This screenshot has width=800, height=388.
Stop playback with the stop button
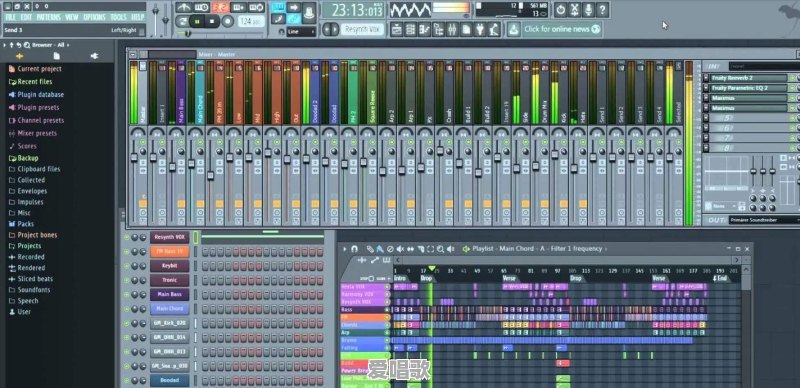click(212, 21)
